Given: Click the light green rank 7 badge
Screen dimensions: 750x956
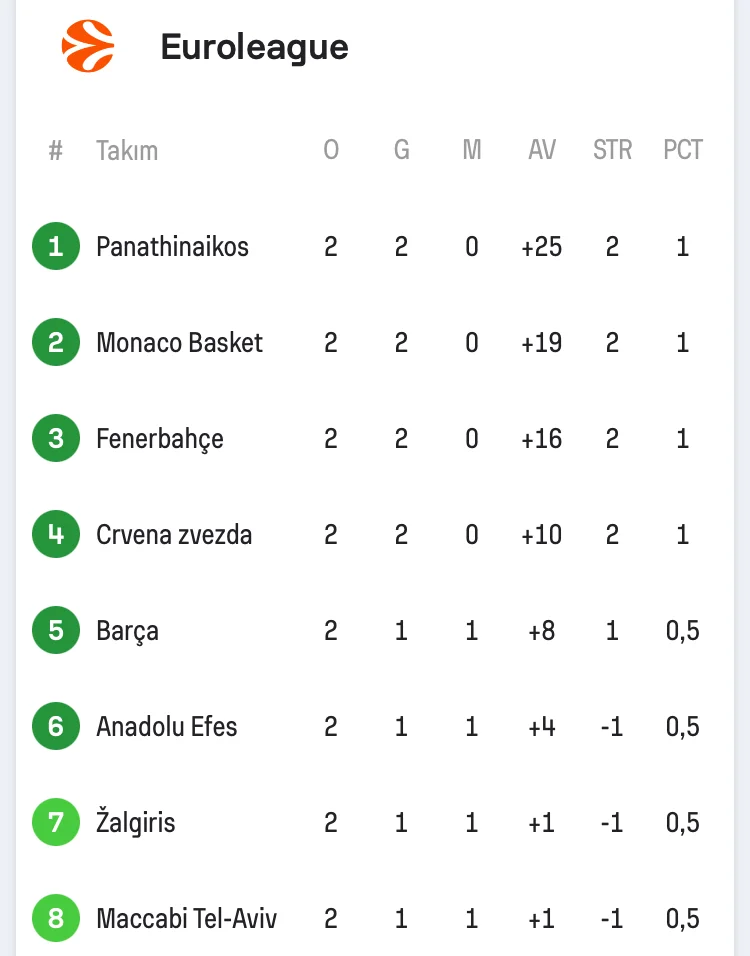Looking at the screenshot, I should click(x=56, y=823).
